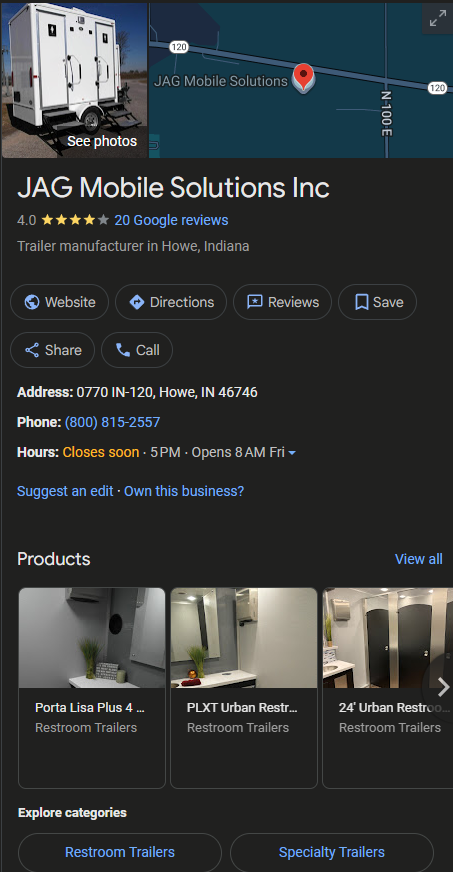The height and width of the screenshot is (872, 453).
Task: Open 20 Google reviews link
Action: point(171,220)
